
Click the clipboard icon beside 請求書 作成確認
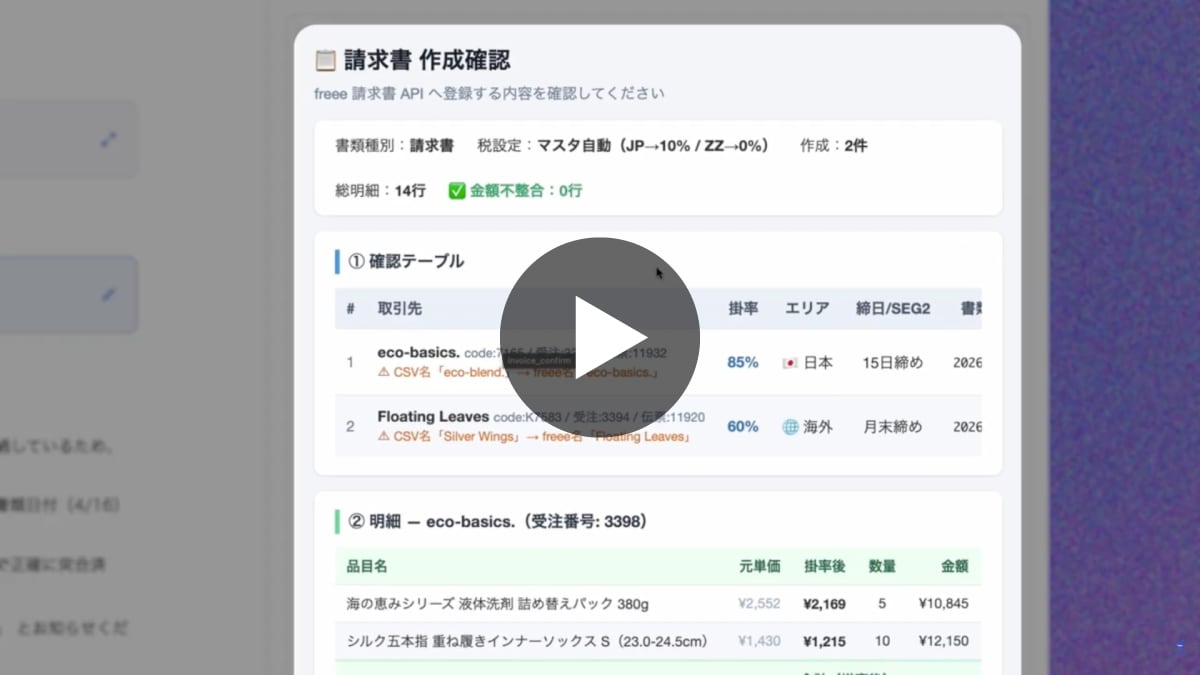[x=325, y=60]
